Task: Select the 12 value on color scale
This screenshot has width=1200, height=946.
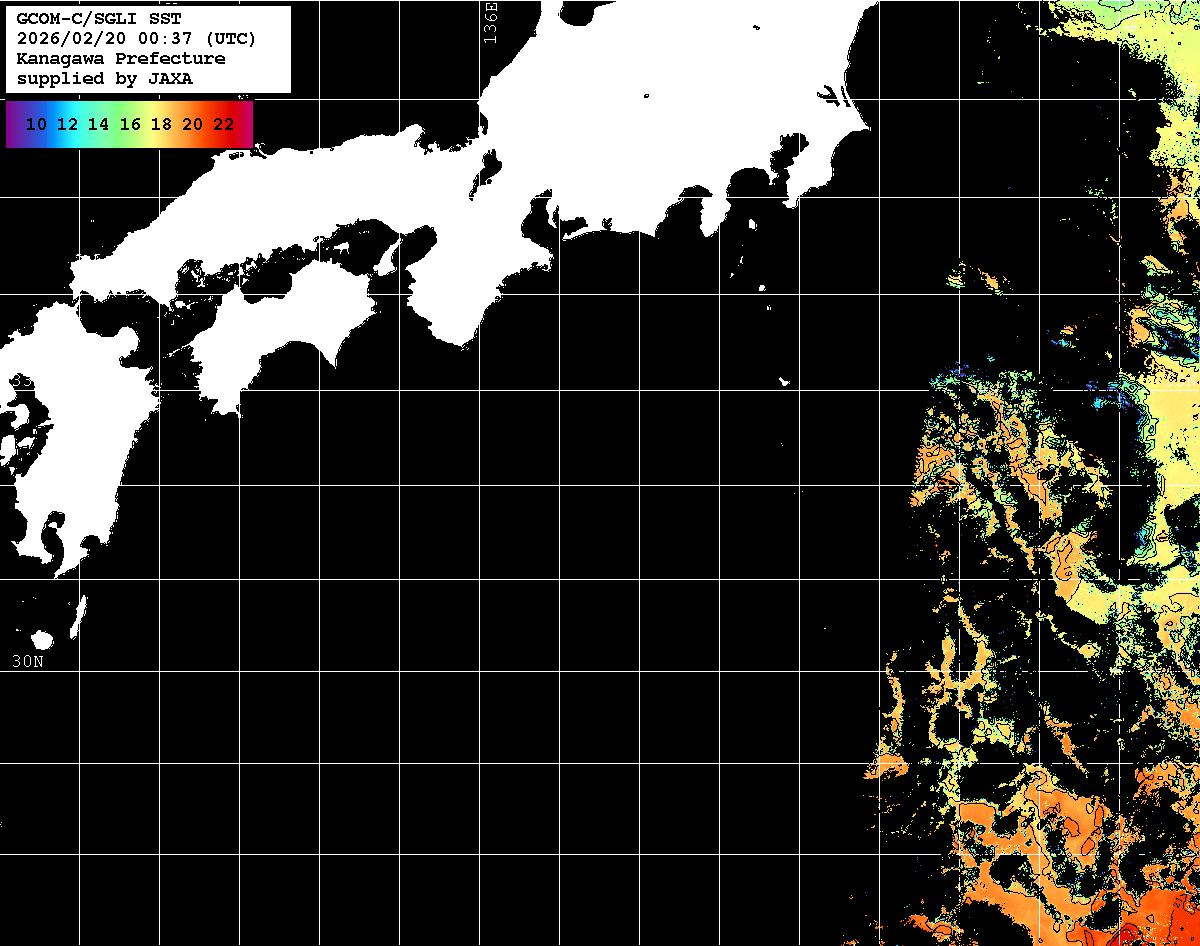Action: (x=68, y=125)
